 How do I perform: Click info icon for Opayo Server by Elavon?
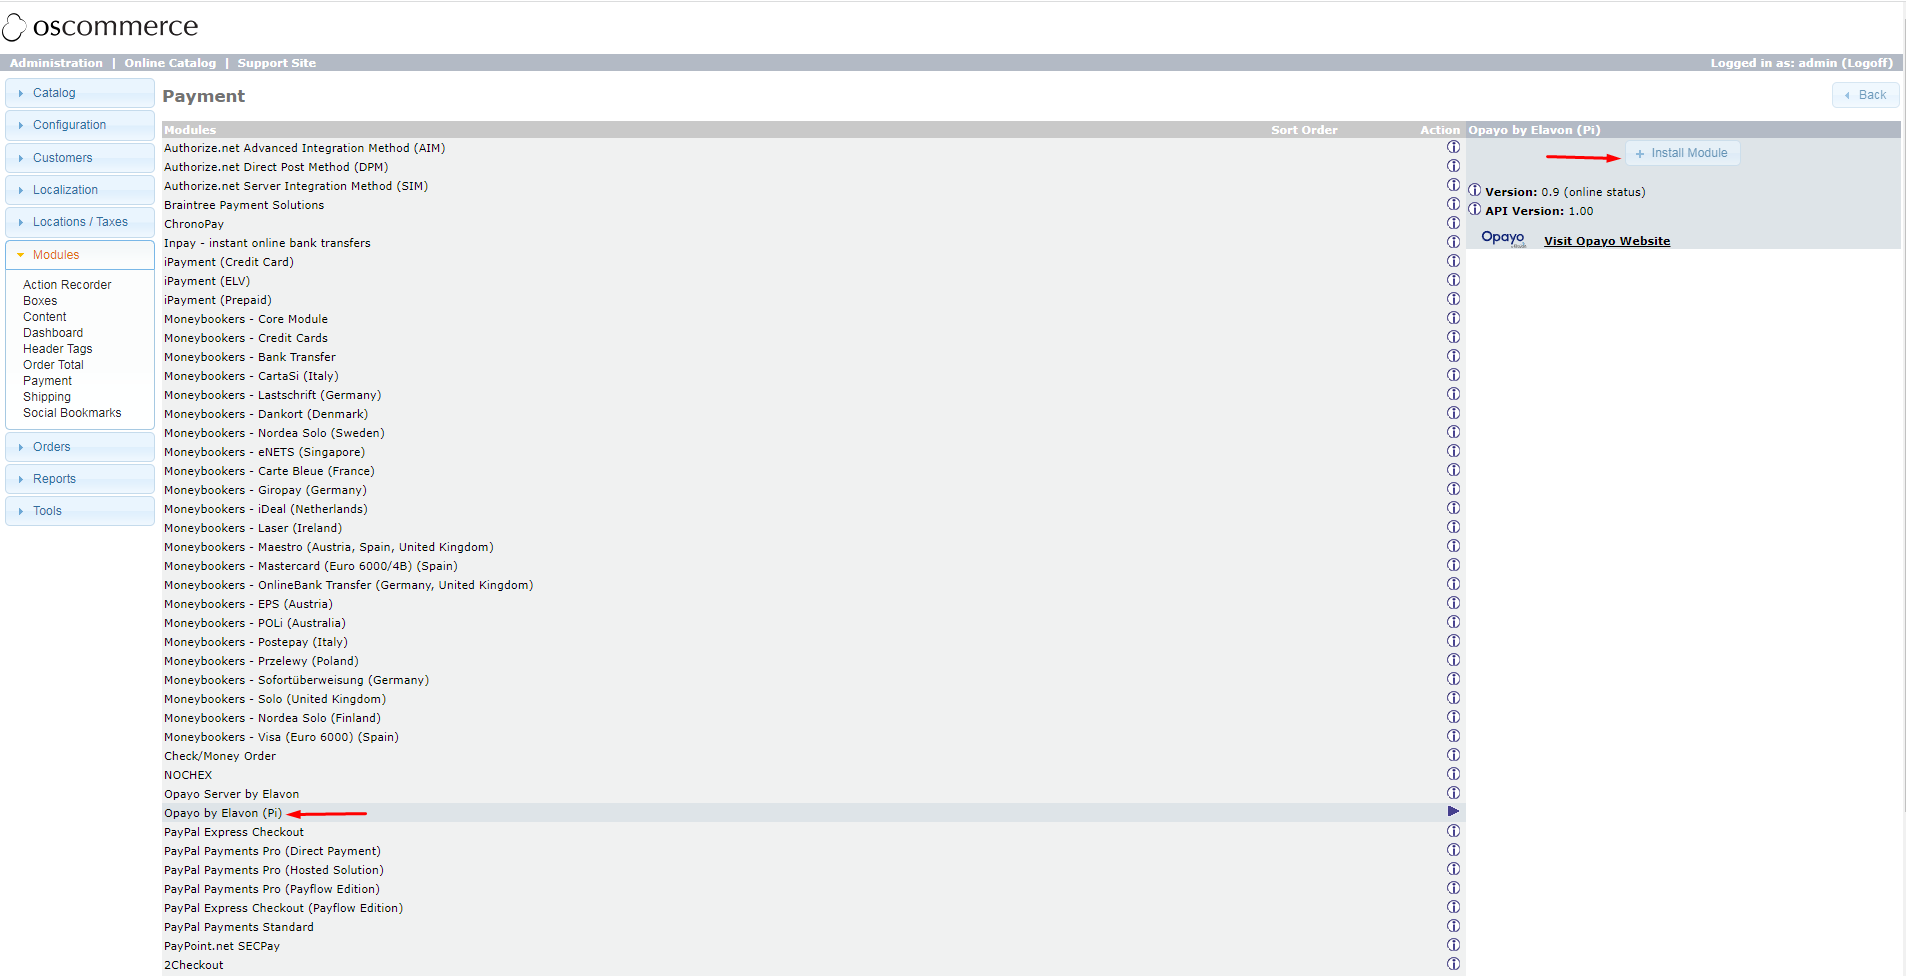point(1453,793)
